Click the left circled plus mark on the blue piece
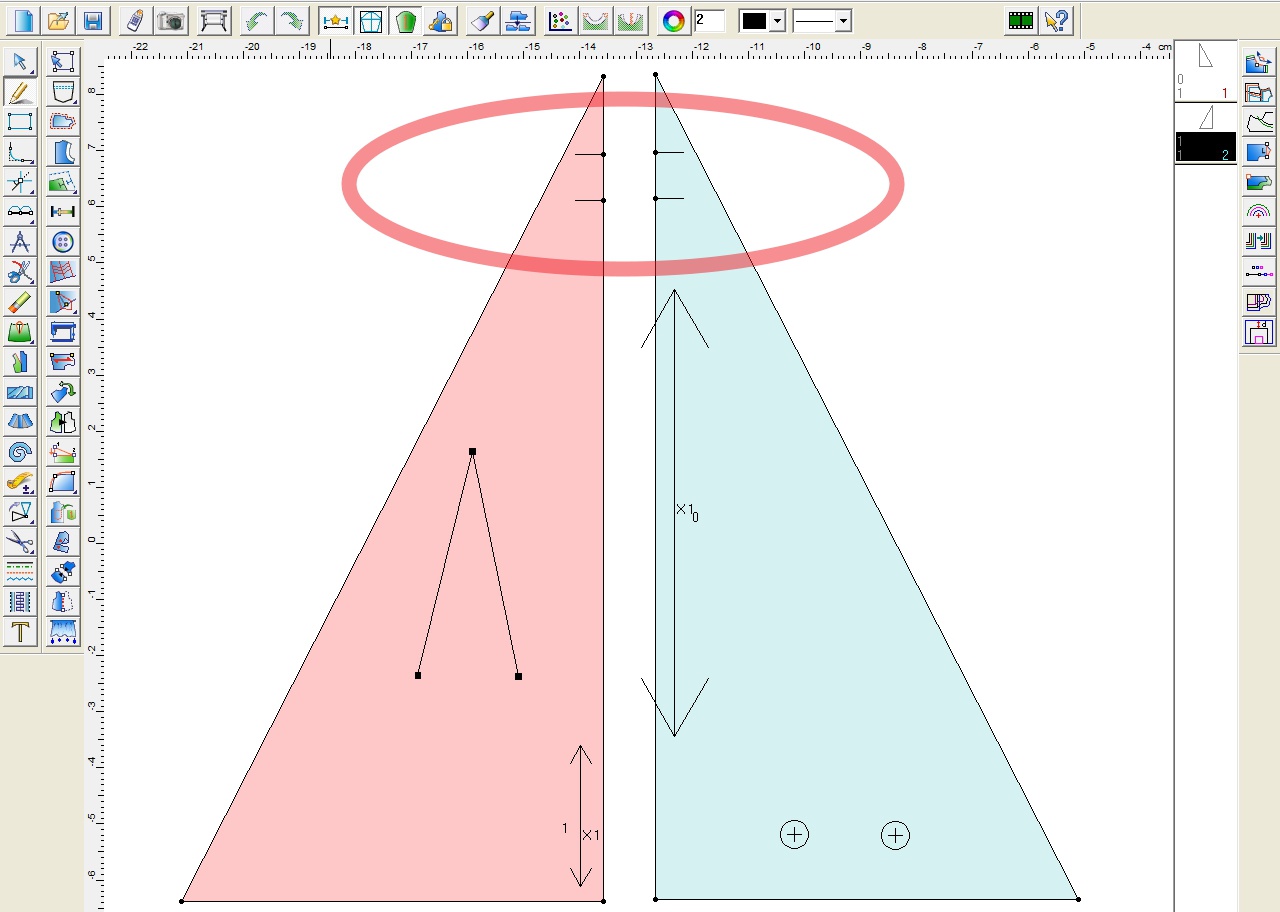The width and height of the screenshot is (1280, 912). click(794, 834)
